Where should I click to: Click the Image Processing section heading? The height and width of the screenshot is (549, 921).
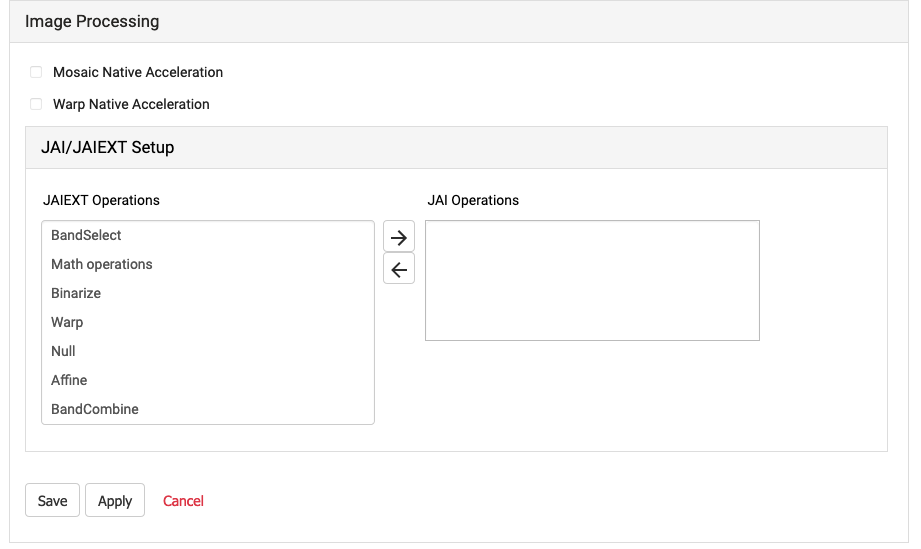pos(92,21)
